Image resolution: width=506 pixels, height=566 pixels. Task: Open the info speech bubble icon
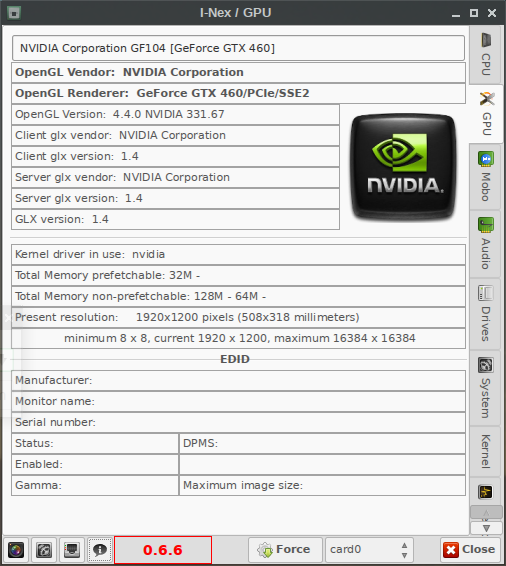[100, 550]
